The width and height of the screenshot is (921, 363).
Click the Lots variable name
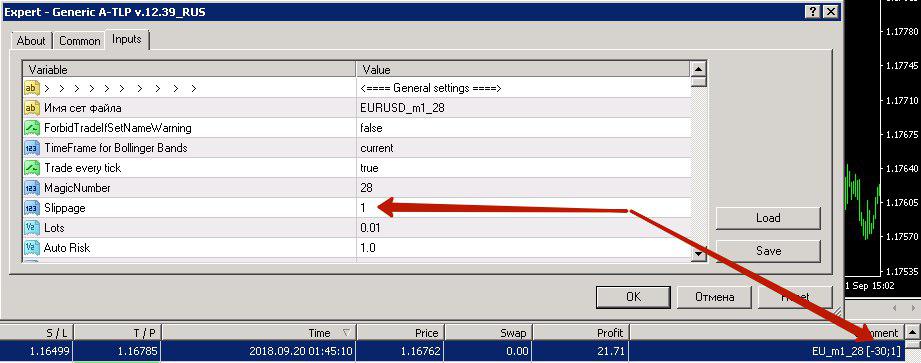[x=54, y=228]
